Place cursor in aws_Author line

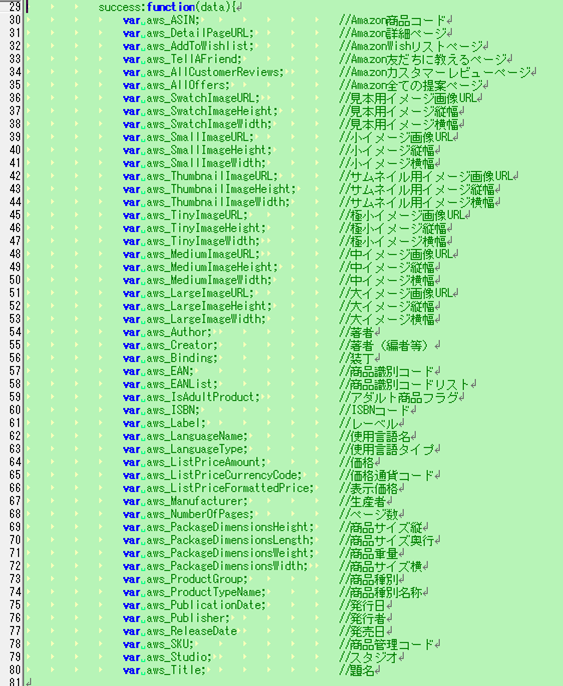[167, 332]
